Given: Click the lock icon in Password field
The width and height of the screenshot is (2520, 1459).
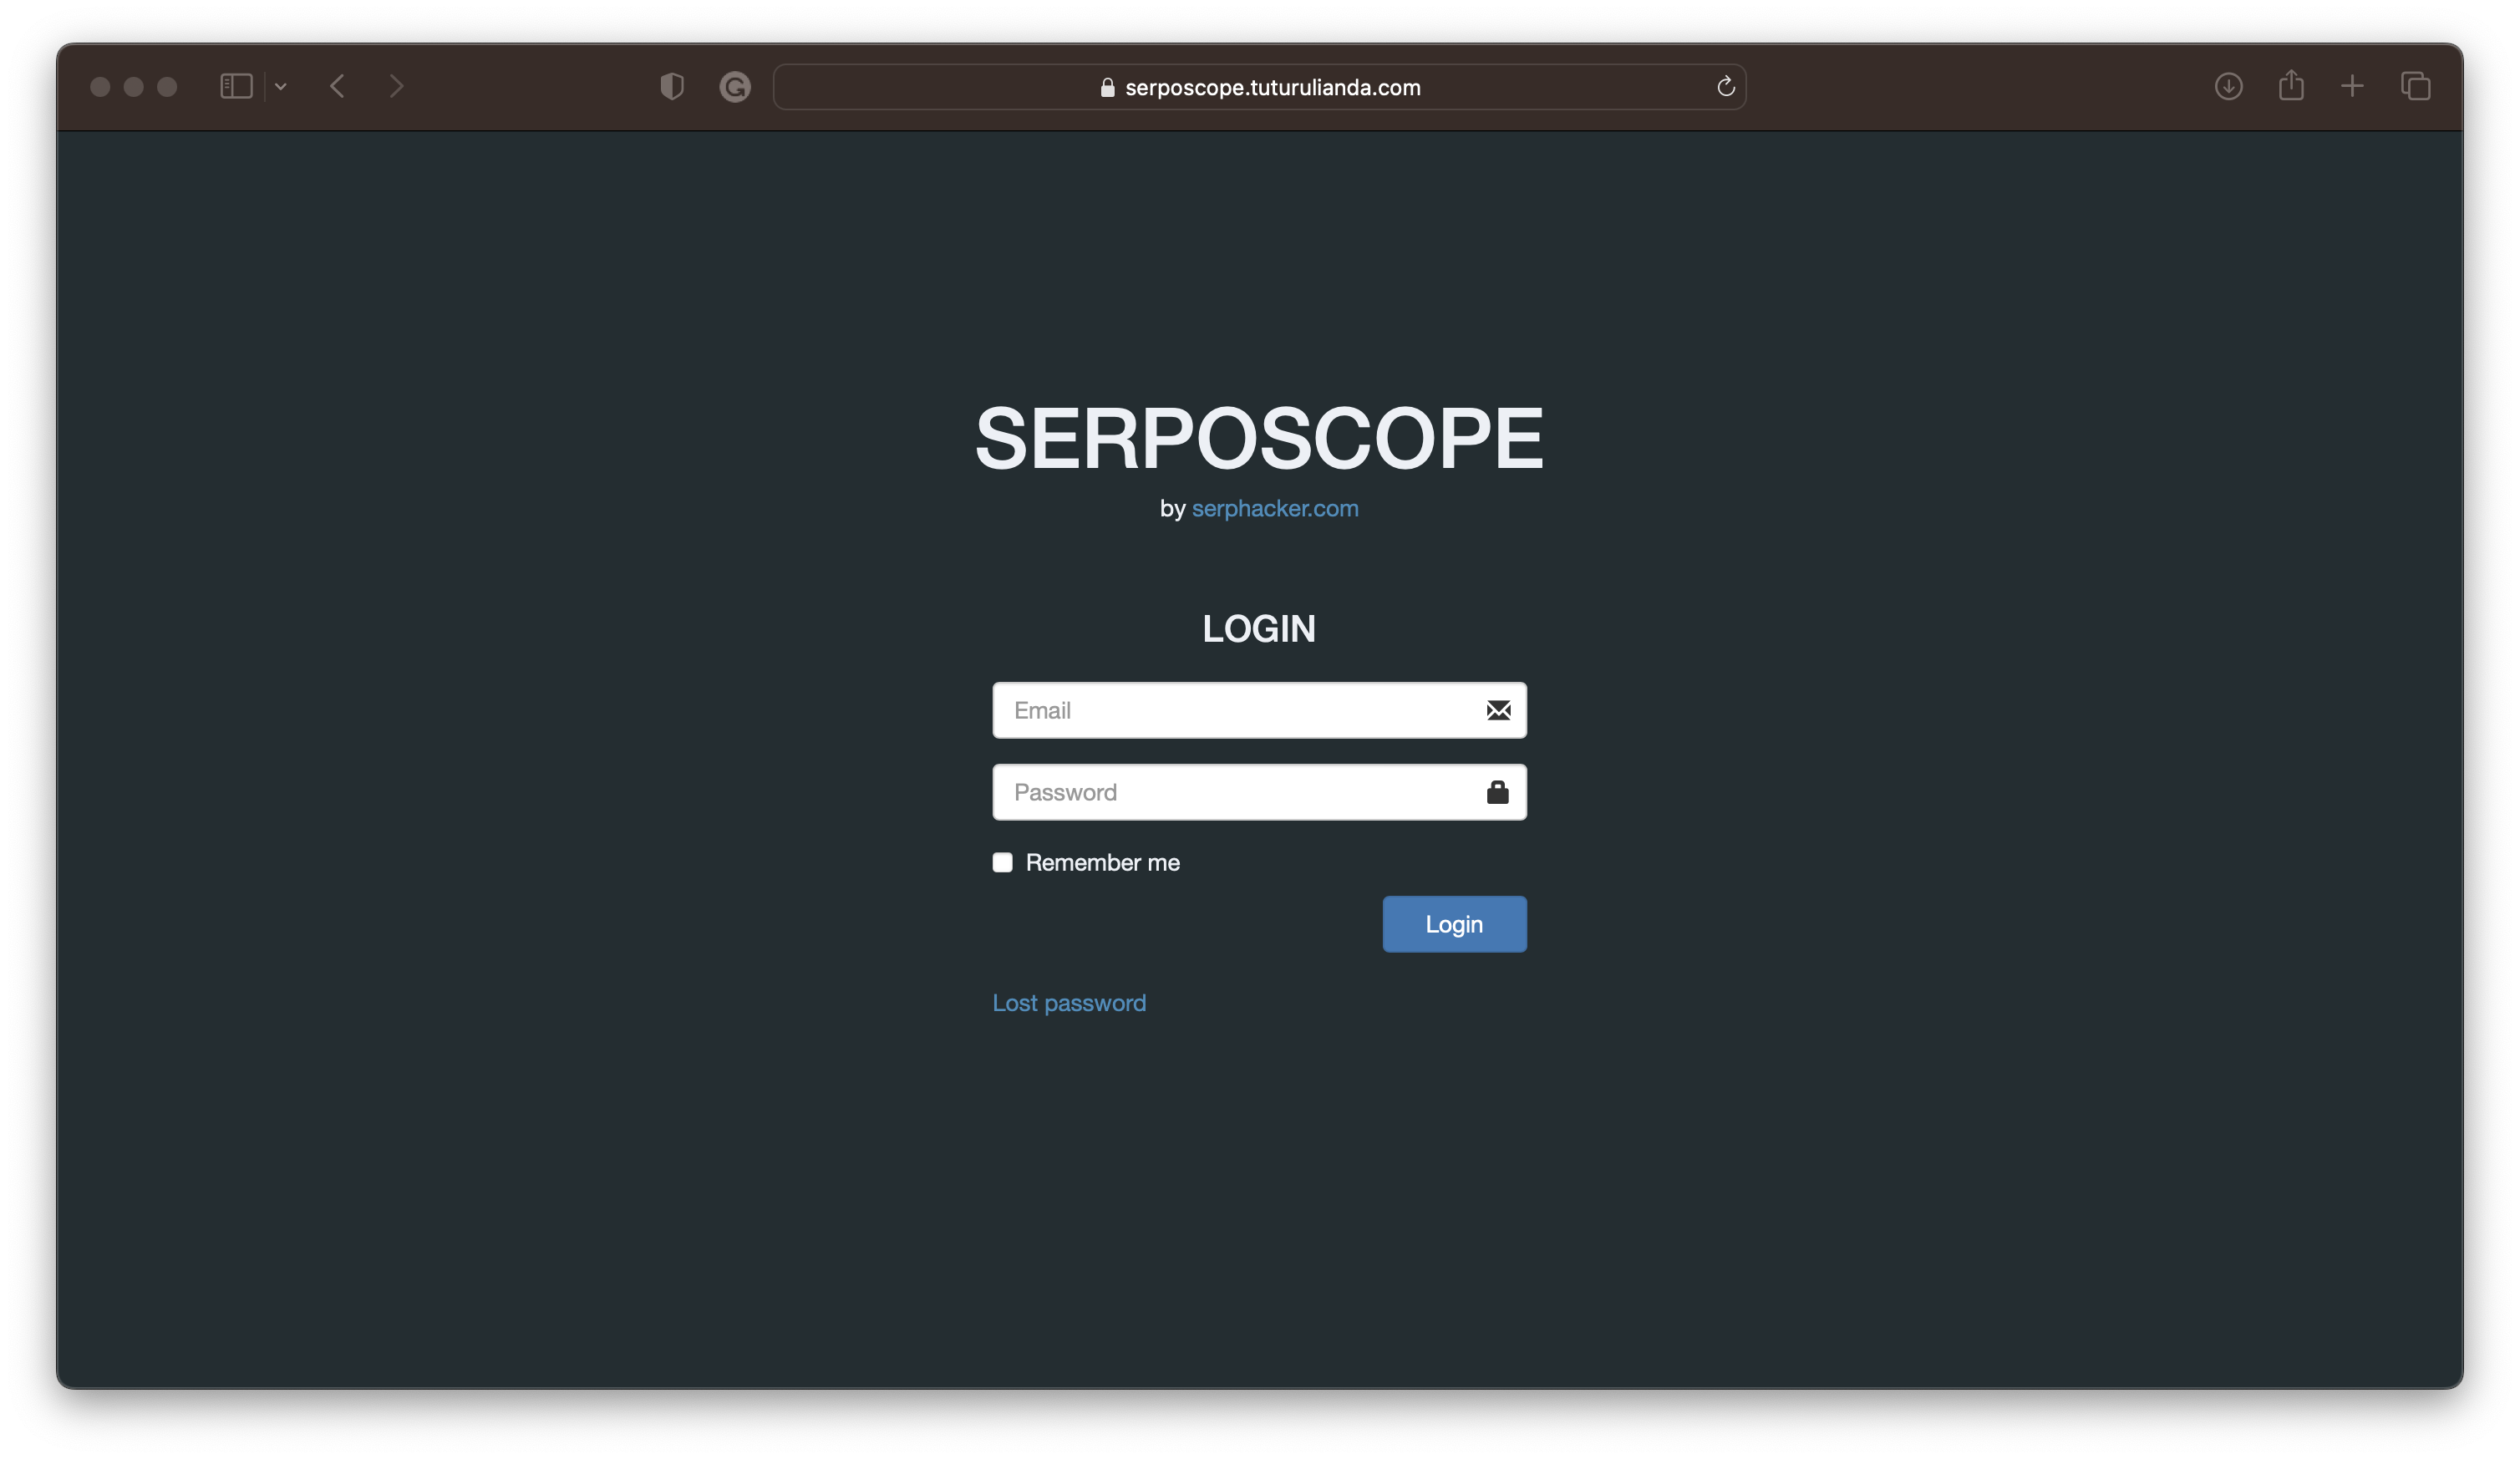Looking at the screenshot, I should coord(1497,791).
